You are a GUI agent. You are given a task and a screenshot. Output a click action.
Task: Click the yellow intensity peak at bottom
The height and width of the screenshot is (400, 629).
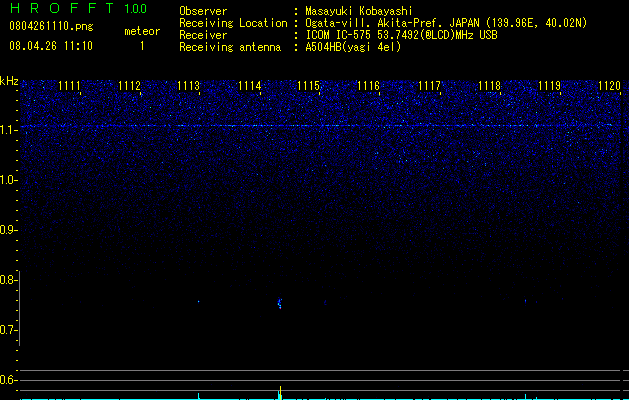[280, 392]
